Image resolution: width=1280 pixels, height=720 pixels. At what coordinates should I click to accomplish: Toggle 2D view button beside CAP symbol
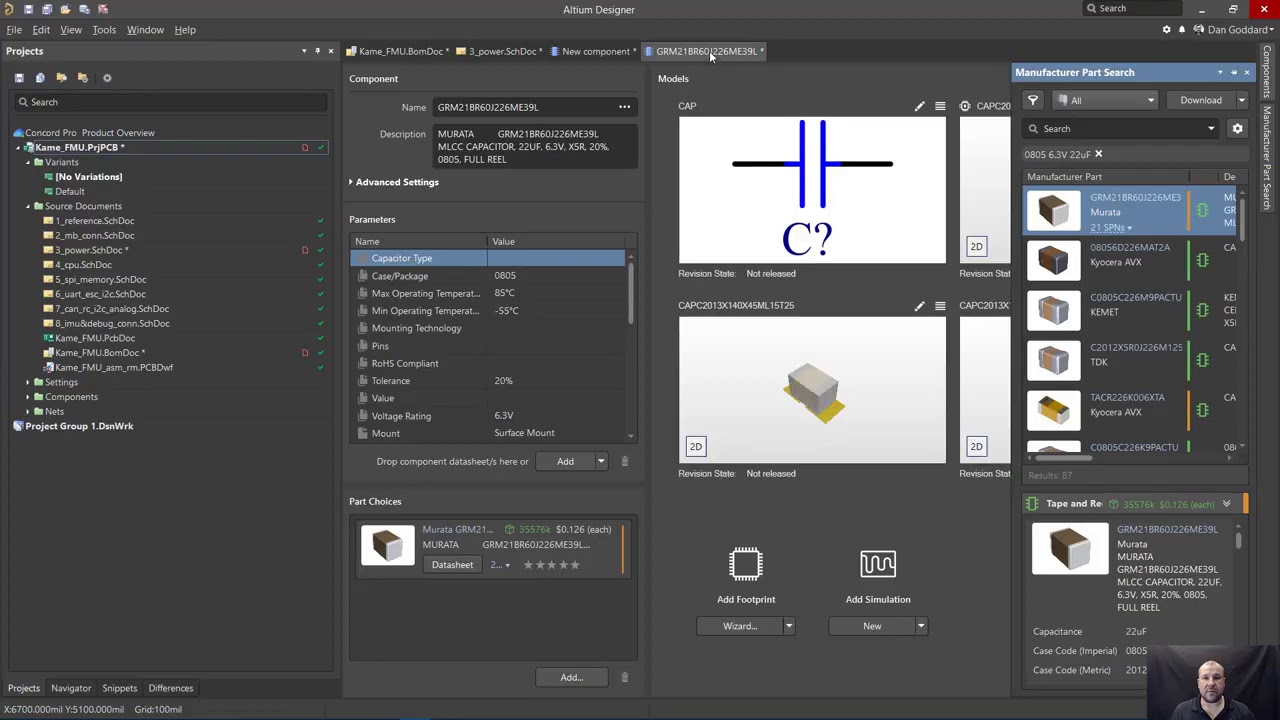976,247
